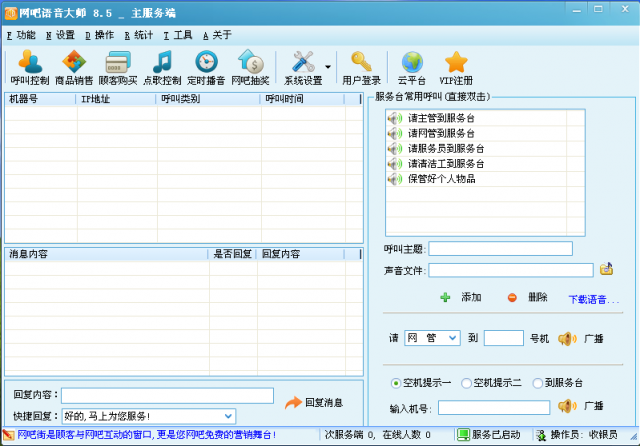Screen dimensions: 640x446
Task: Expand the arrow beside 系统设置
Action: click(x=328, y=67)
